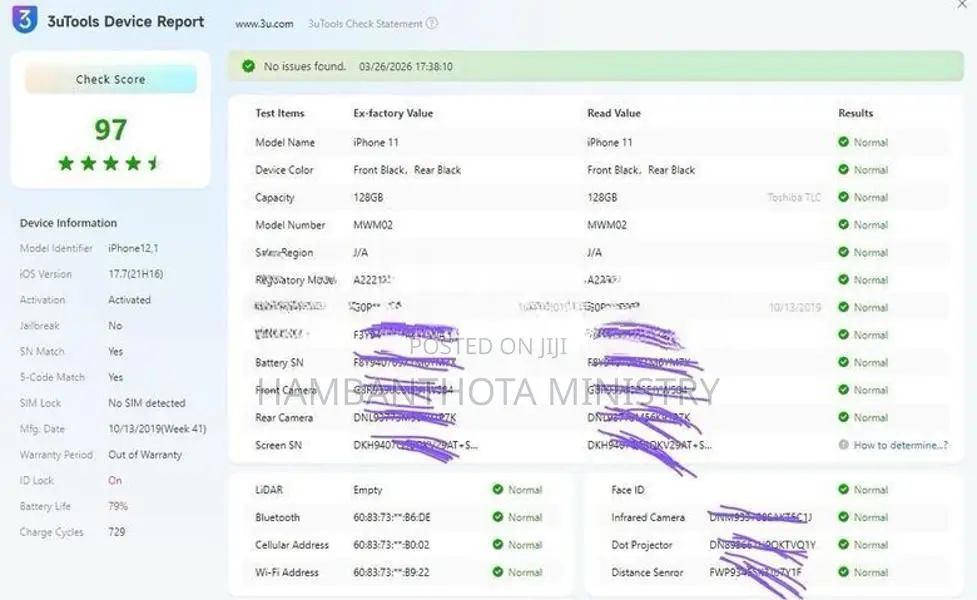The height and width of the screenshot is (600, 977).
Task: Click the Check Statement help question-mark icon
Action: (431, 23)
